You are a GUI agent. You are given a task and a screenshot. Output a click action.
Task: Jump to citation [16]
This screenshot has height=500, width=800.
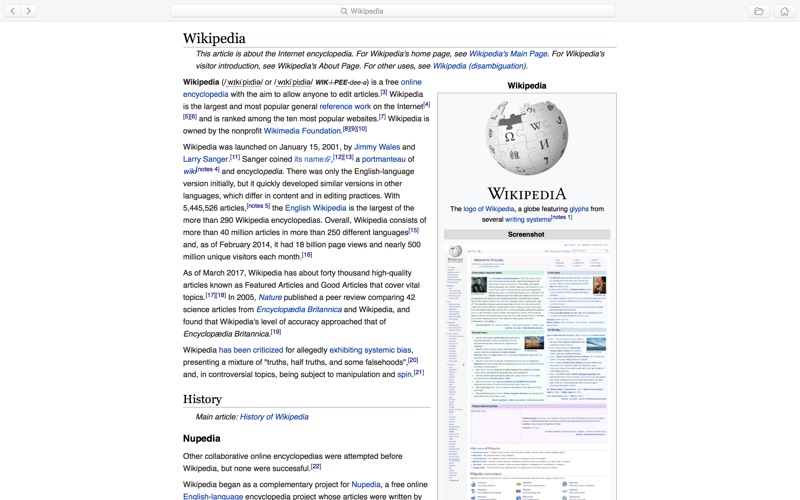(x=307, y=255)
